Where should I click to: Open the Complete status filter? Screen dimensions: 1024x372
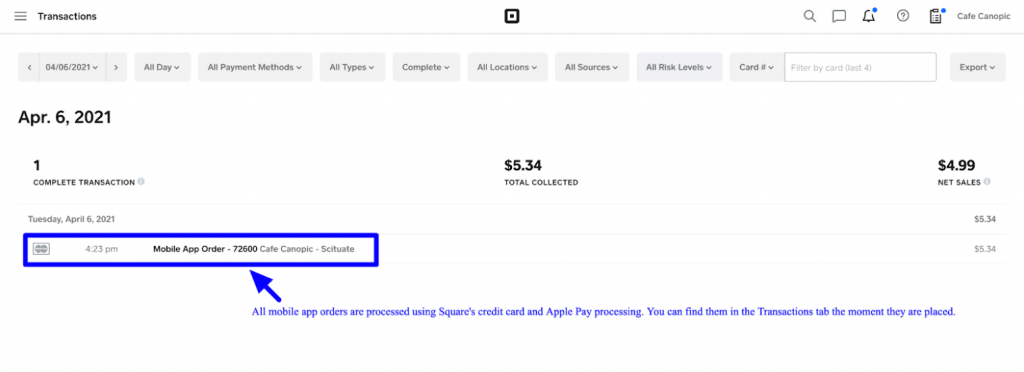[x=426, y=67]
